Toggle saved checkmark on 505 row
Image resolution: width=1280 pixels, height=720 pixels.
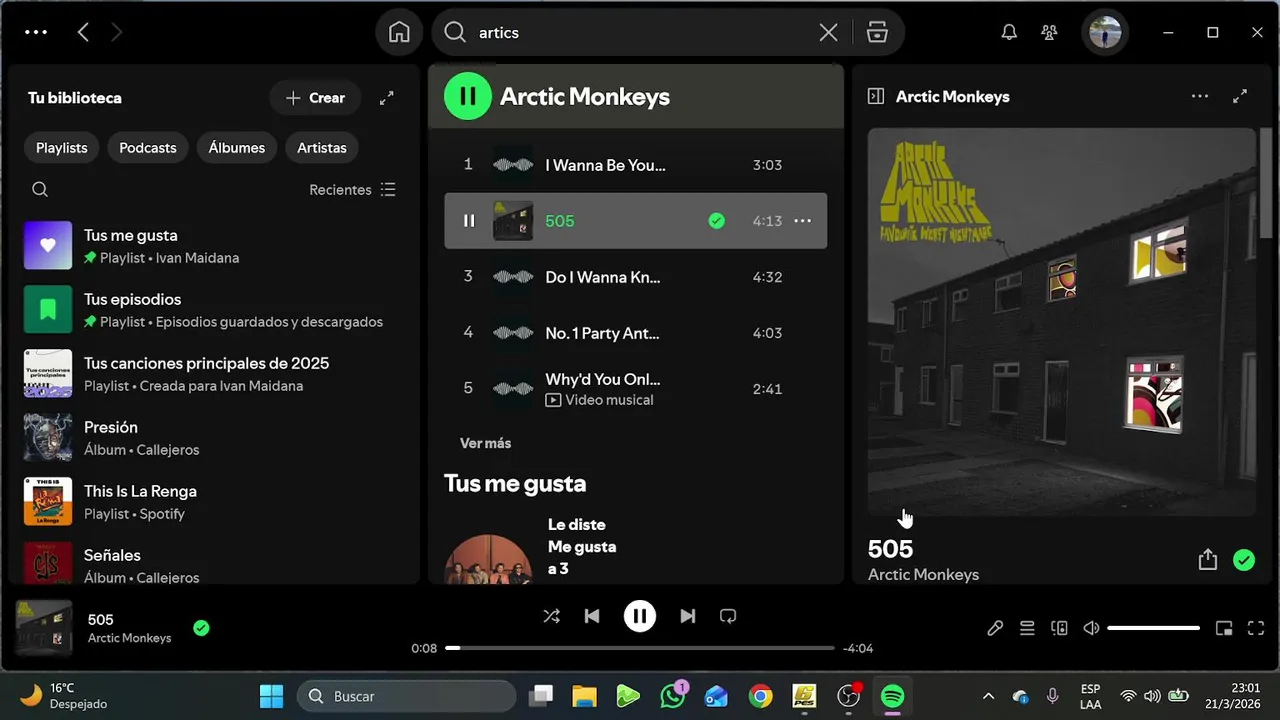point(716,221)
